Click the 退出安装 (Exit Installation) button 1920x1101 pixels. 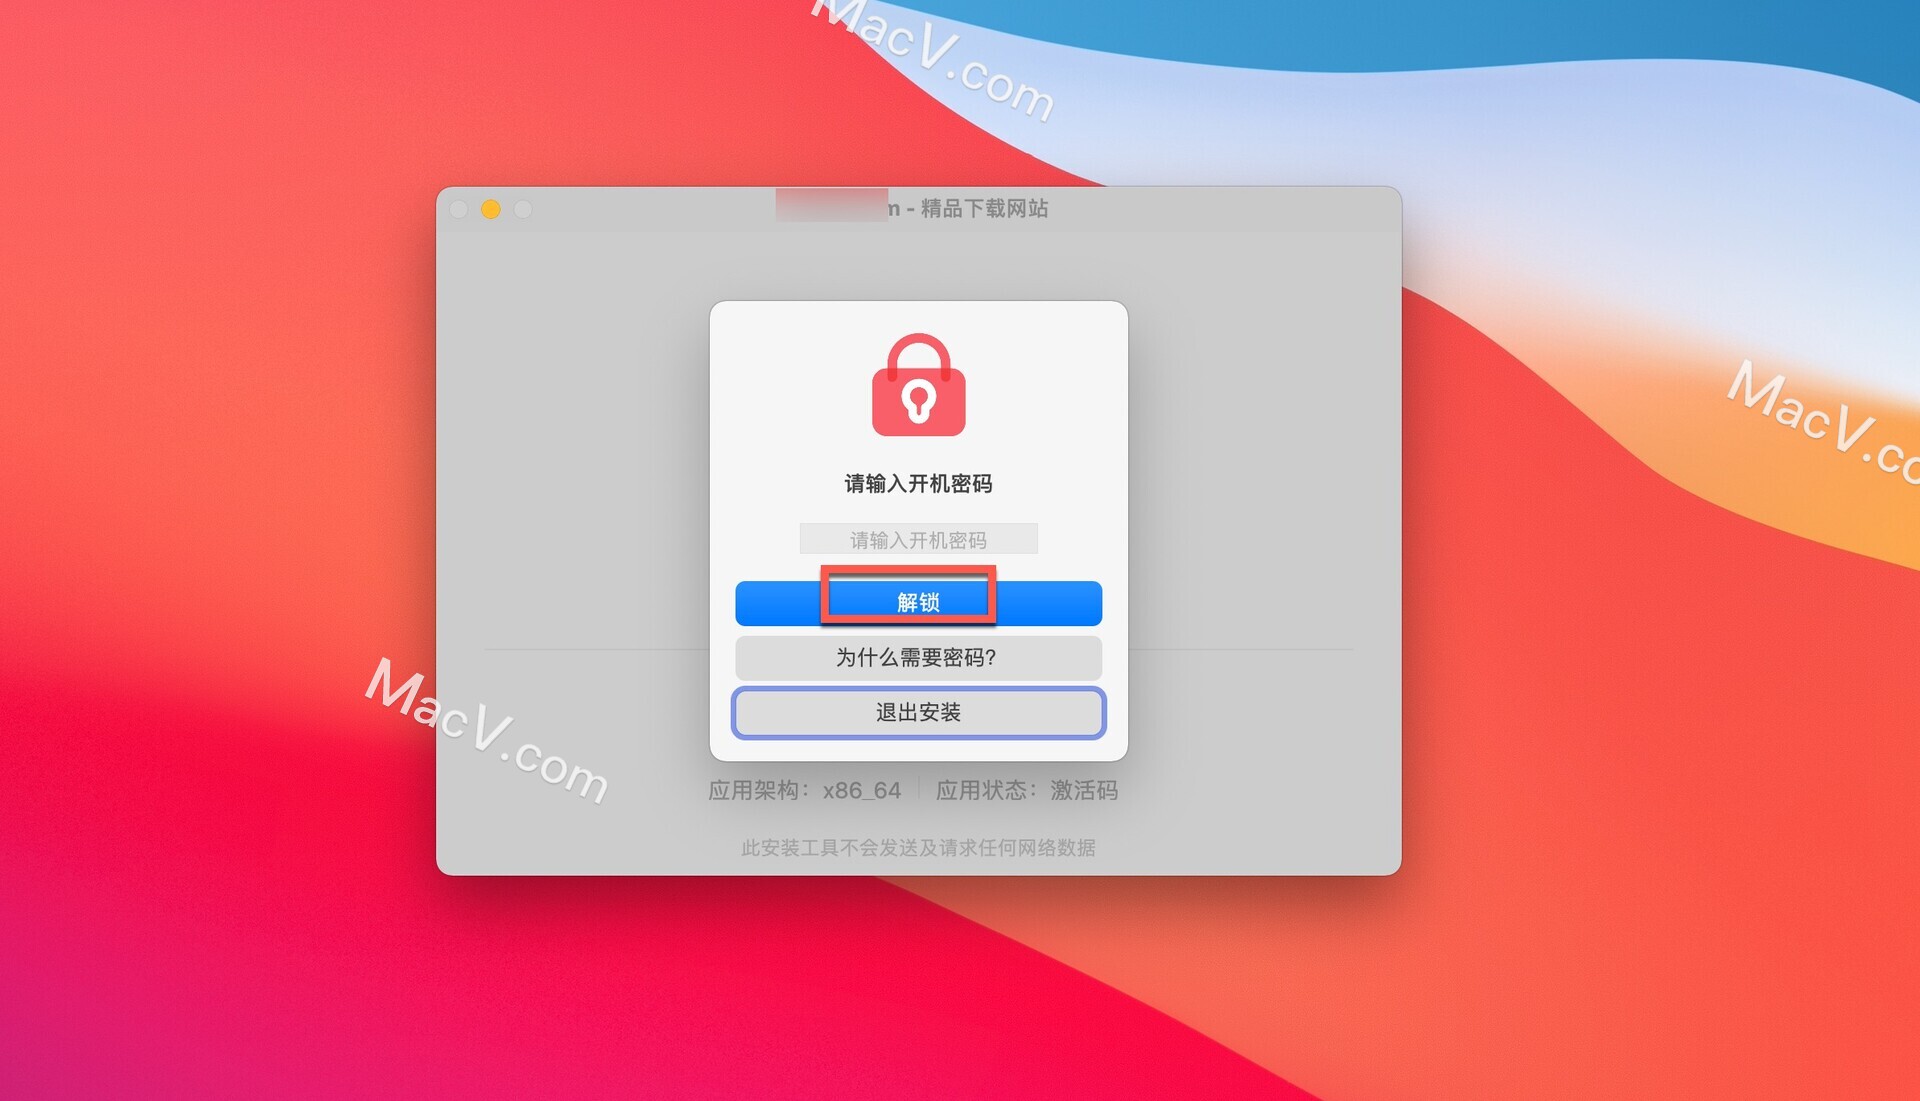915,712
